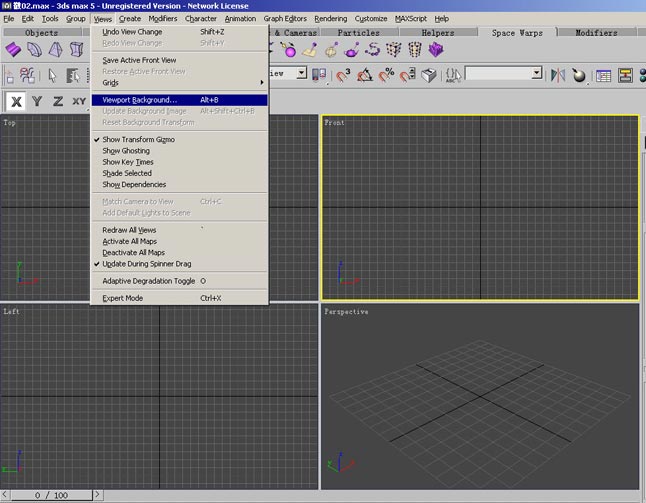Click the box-shaped icon after Spinner Snap
The width and height of the screenshot is (646, 503).
coord(429,75)
